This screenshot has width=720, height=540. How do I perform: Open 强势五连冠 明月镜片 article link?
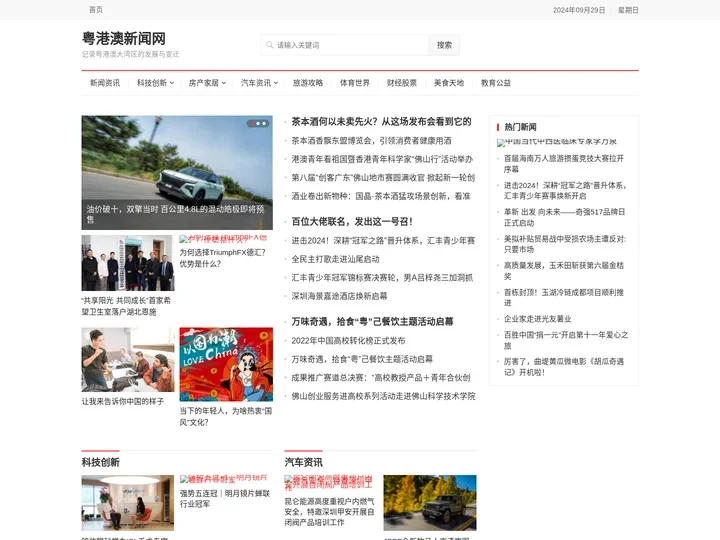[225, 498]
